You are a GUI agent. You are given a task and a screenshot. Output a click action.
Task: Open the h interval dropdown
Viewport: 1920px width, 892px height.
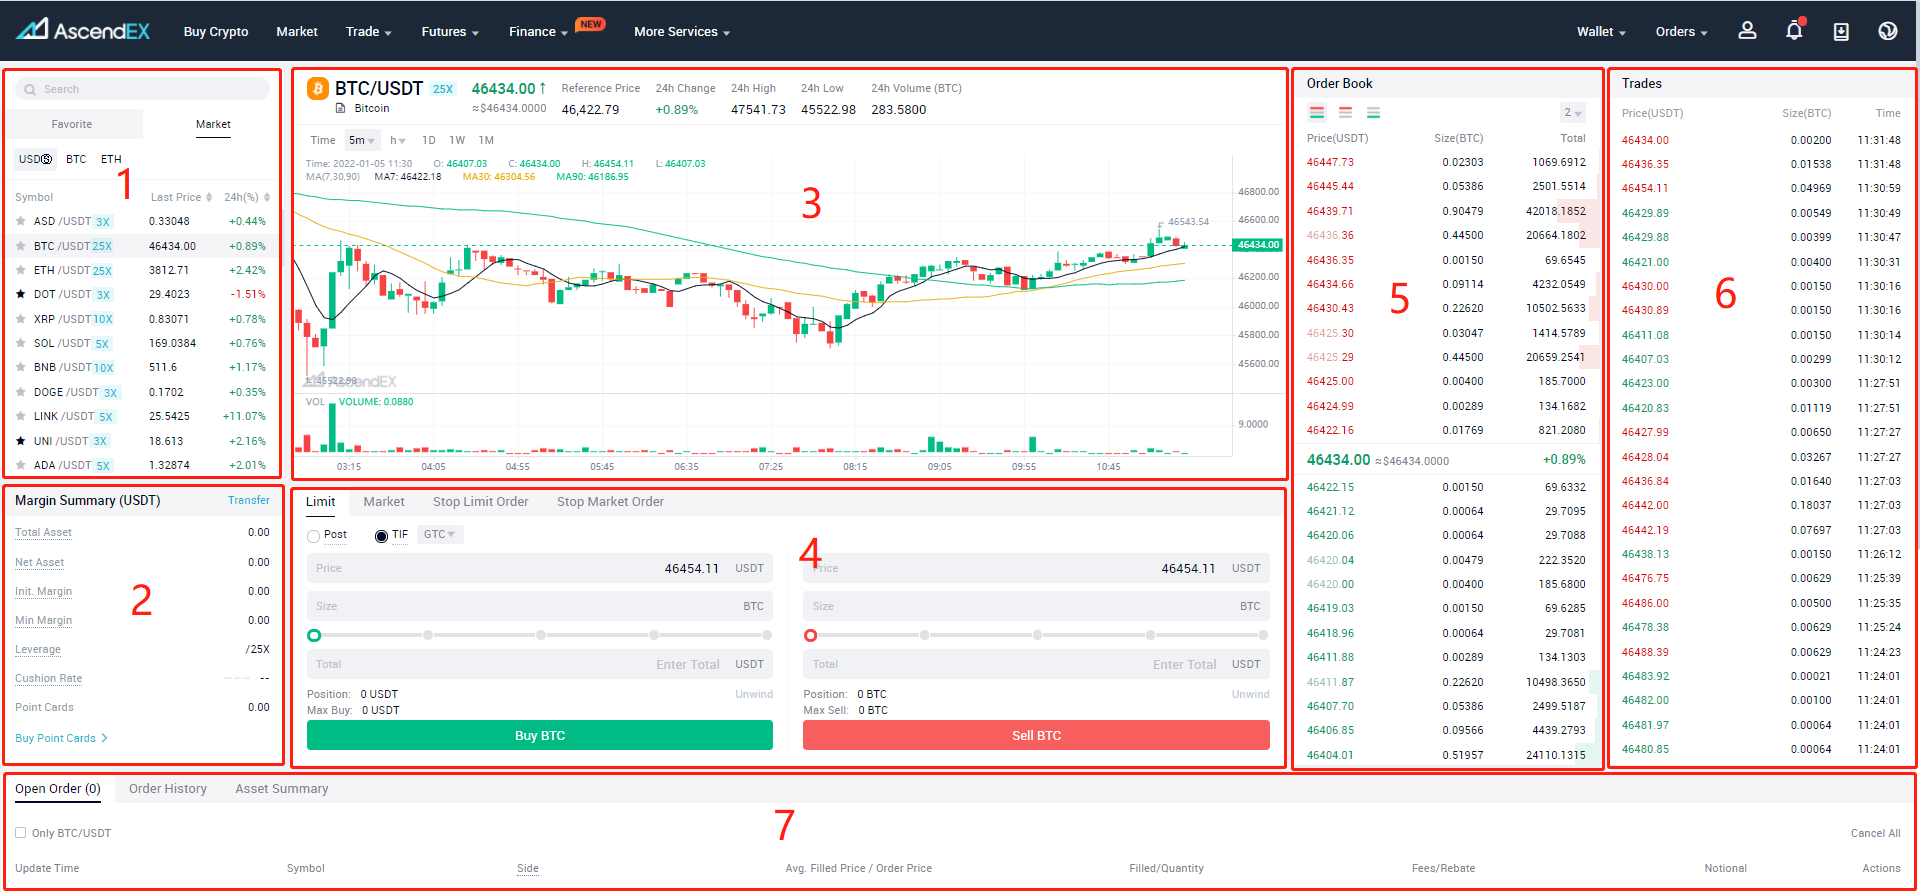(398, 140)
